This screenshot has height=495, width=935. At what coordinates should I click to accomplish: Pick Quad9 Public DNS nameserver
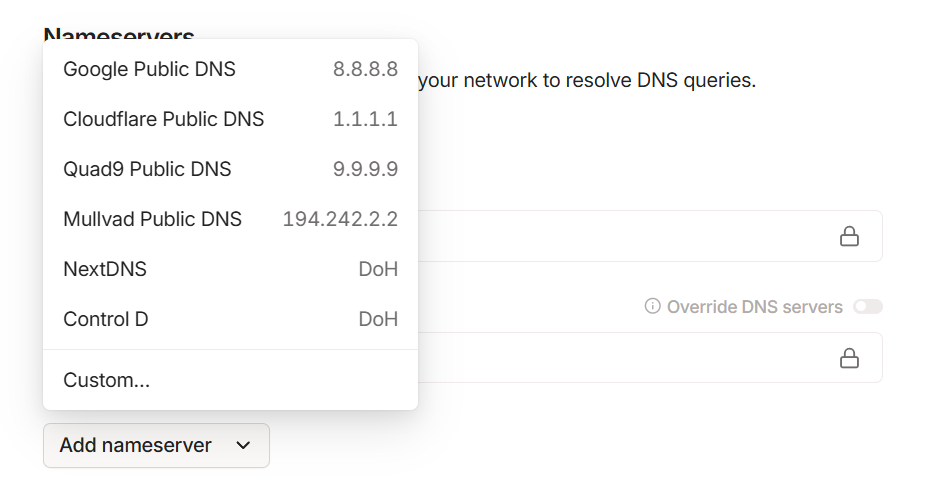tap(147, 169)
